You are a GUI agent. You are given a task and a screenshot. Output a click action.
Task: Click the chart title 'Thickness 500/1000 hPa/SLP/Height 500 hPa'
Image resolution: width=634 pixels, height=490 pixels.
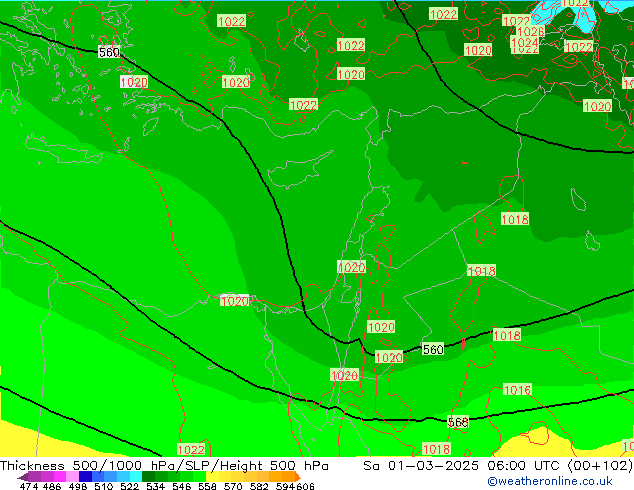164,466
